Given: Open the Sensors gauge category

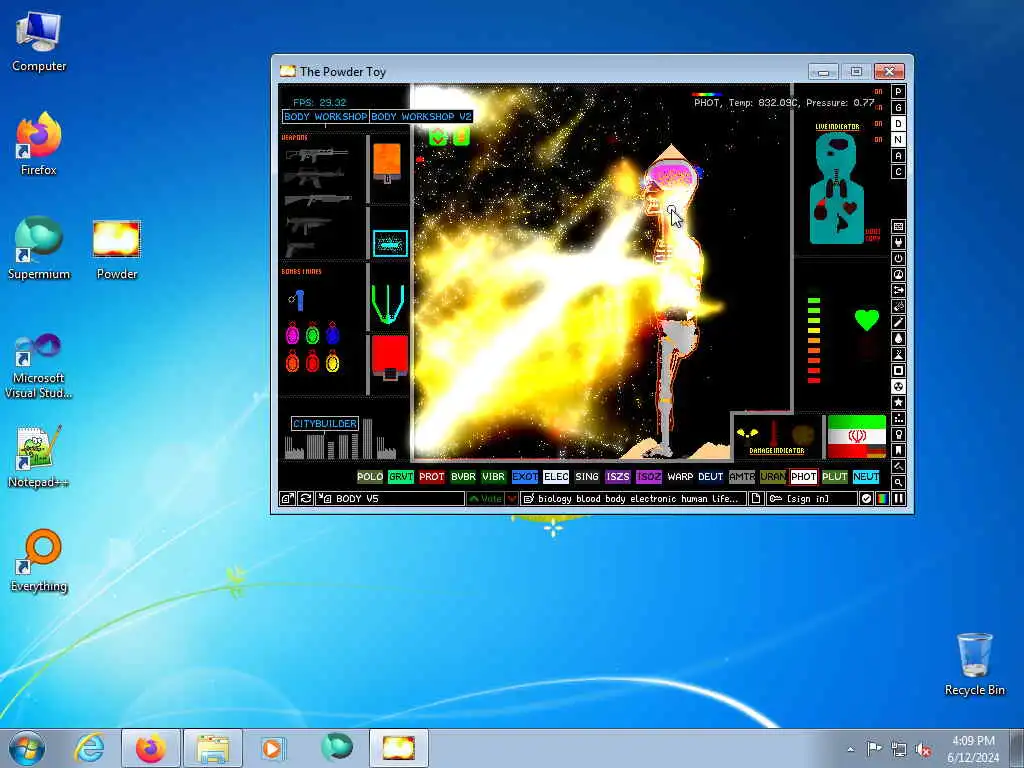Looking at the screenshot, I should tap(898, 274).
